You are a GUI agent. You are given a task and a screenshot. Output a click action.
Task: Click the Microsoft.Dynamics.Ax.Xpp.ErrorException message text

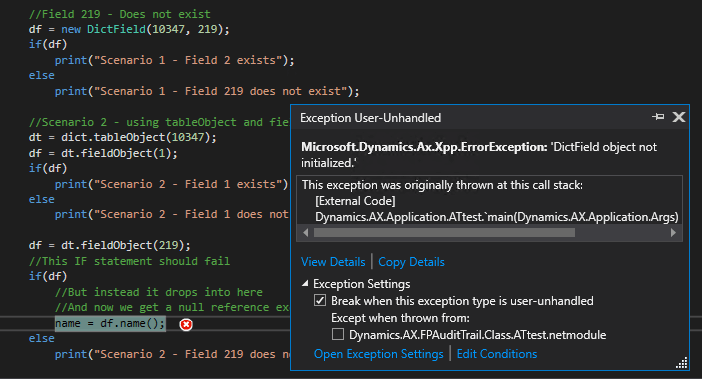tap(479, 155)
